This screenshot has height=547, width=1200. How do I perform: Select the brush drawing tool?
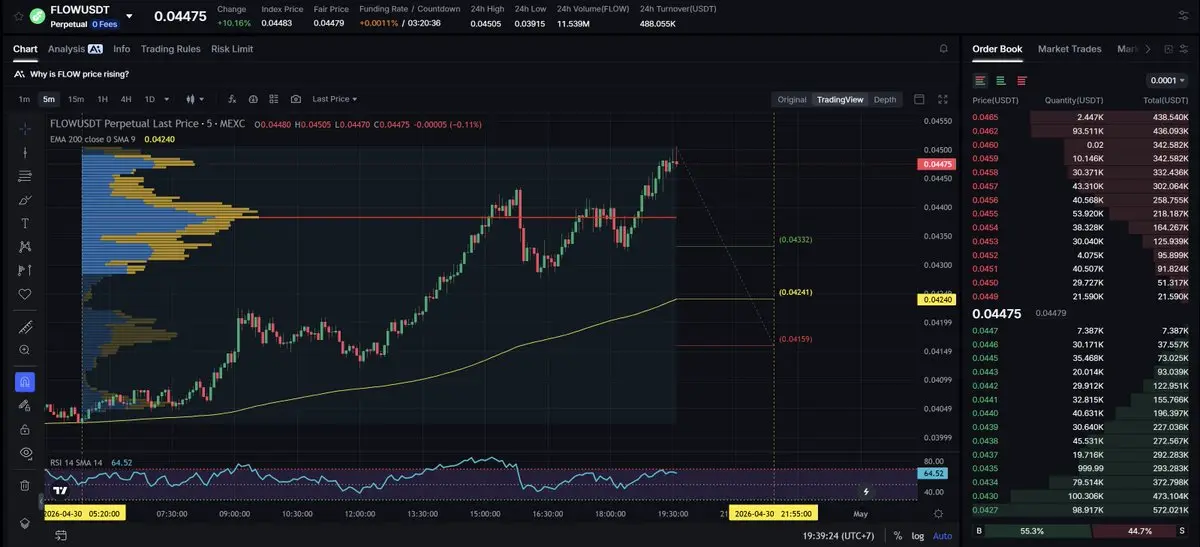pyautogui.click(x=25, y=199)
